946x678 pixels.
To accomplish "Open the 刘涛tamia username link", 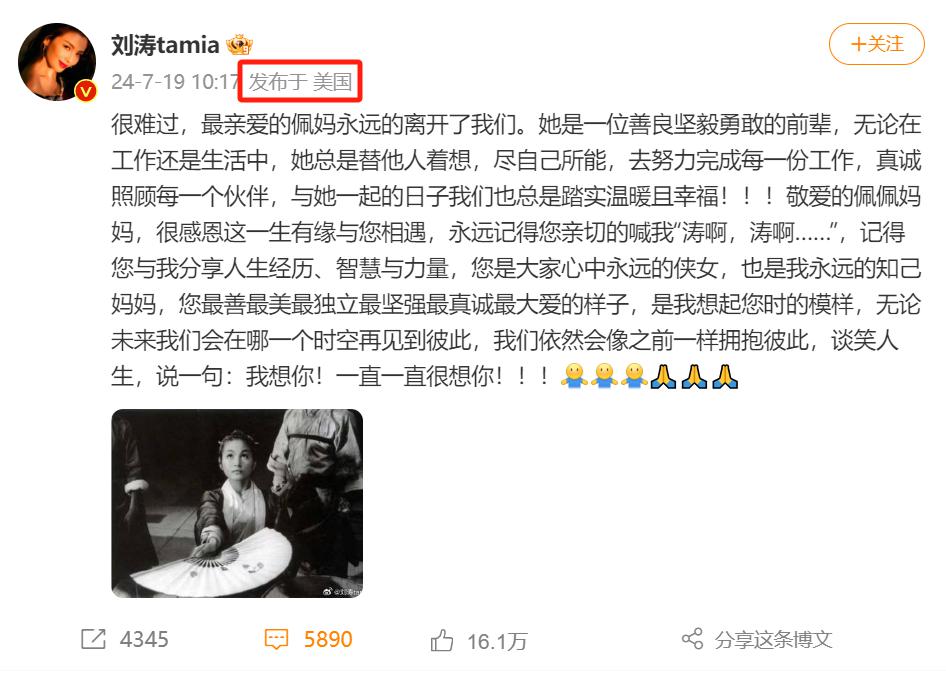I will 165,45.
